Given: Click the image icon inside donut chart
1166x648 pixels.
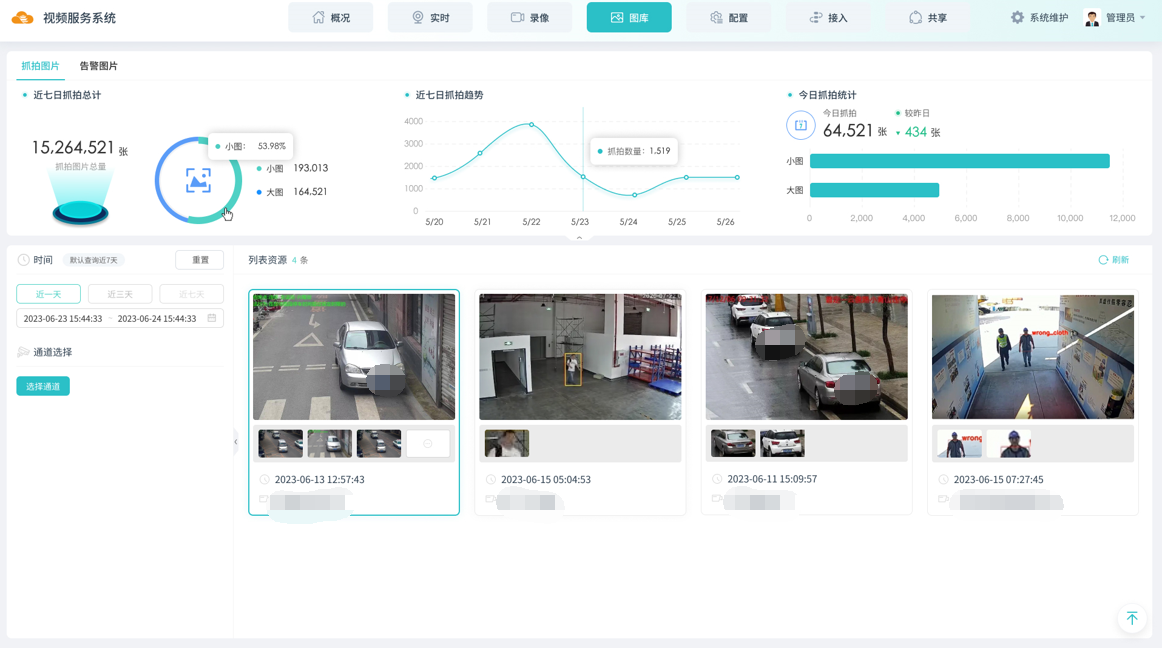Looking at the screenshot, I should click(x=198, y=180).
